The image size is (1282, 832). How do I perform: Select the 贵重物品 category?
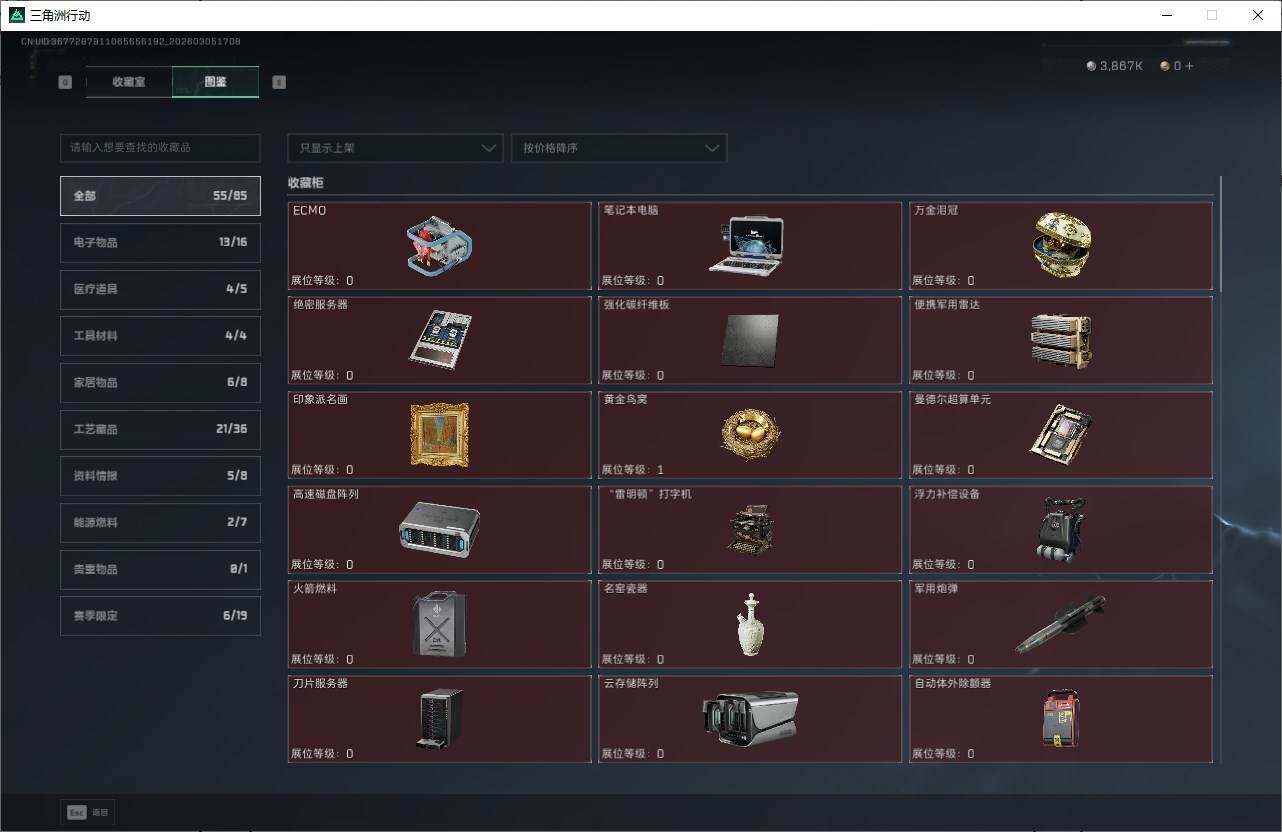coord(160,570)
